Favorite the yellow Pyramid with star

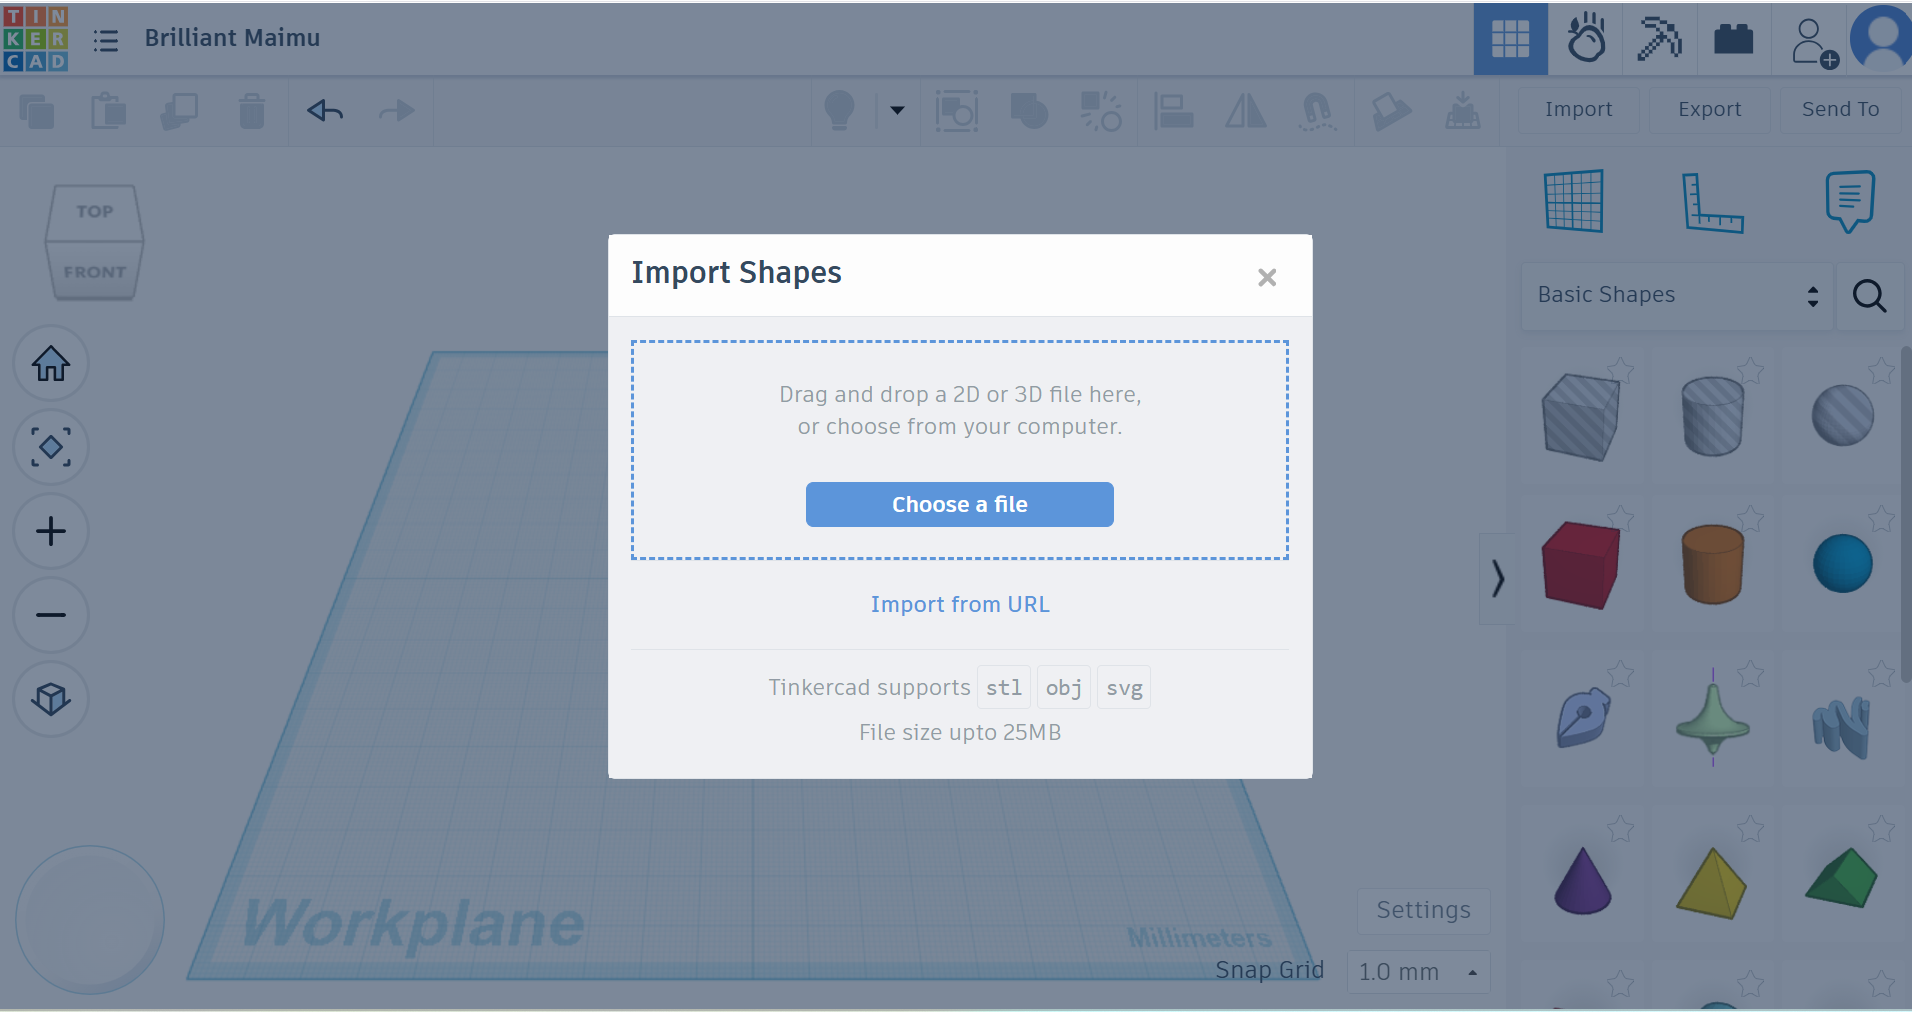1751,829
